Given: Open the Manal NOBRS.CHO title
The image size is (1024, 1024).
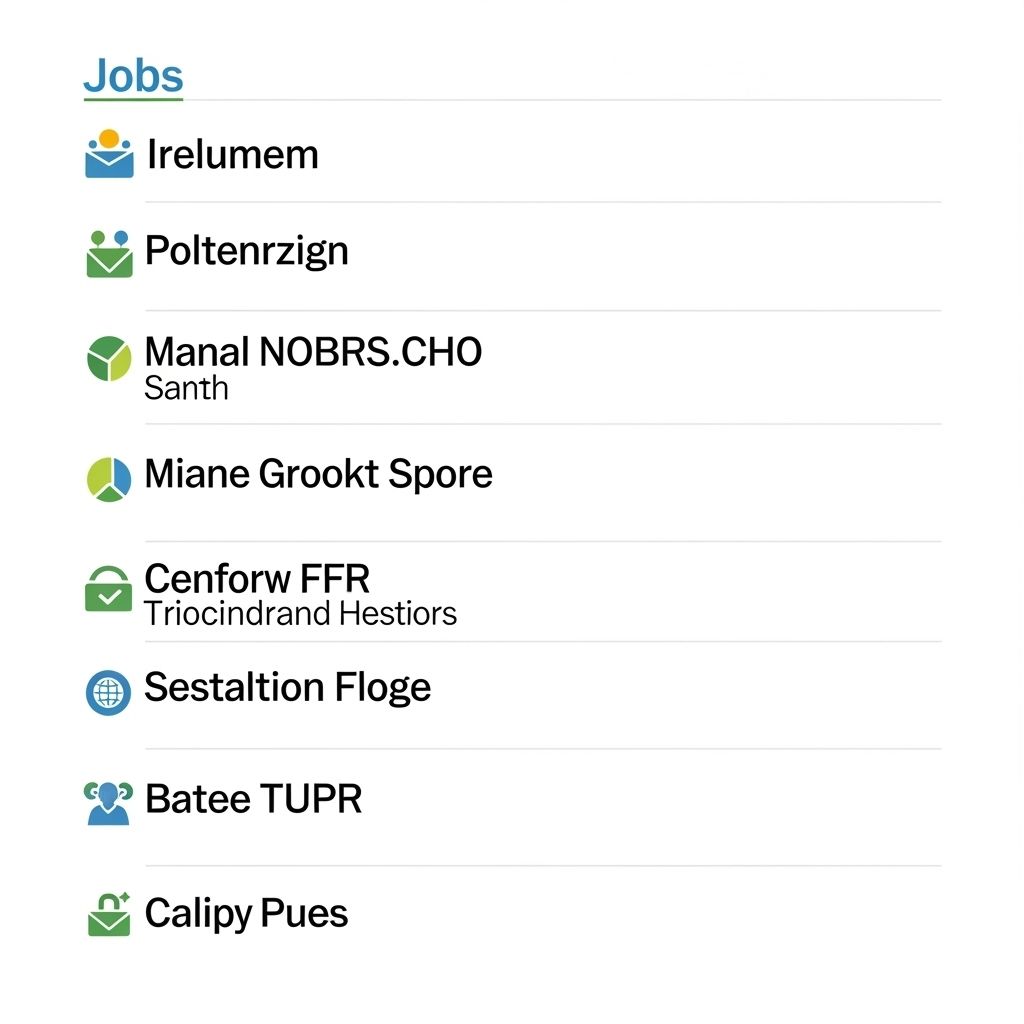Looking at the screenshot, I should (312, 352).
